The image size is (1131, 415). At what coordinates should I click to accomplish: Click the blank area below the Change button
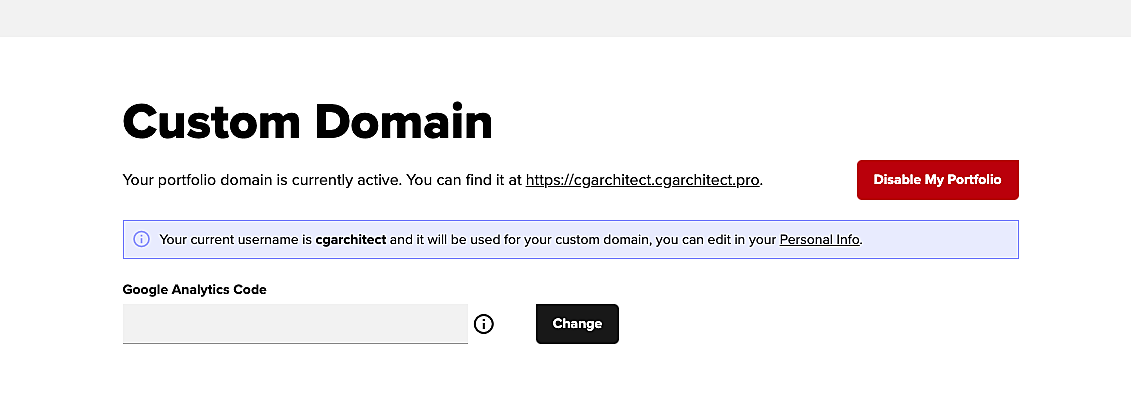pos(577,385)
